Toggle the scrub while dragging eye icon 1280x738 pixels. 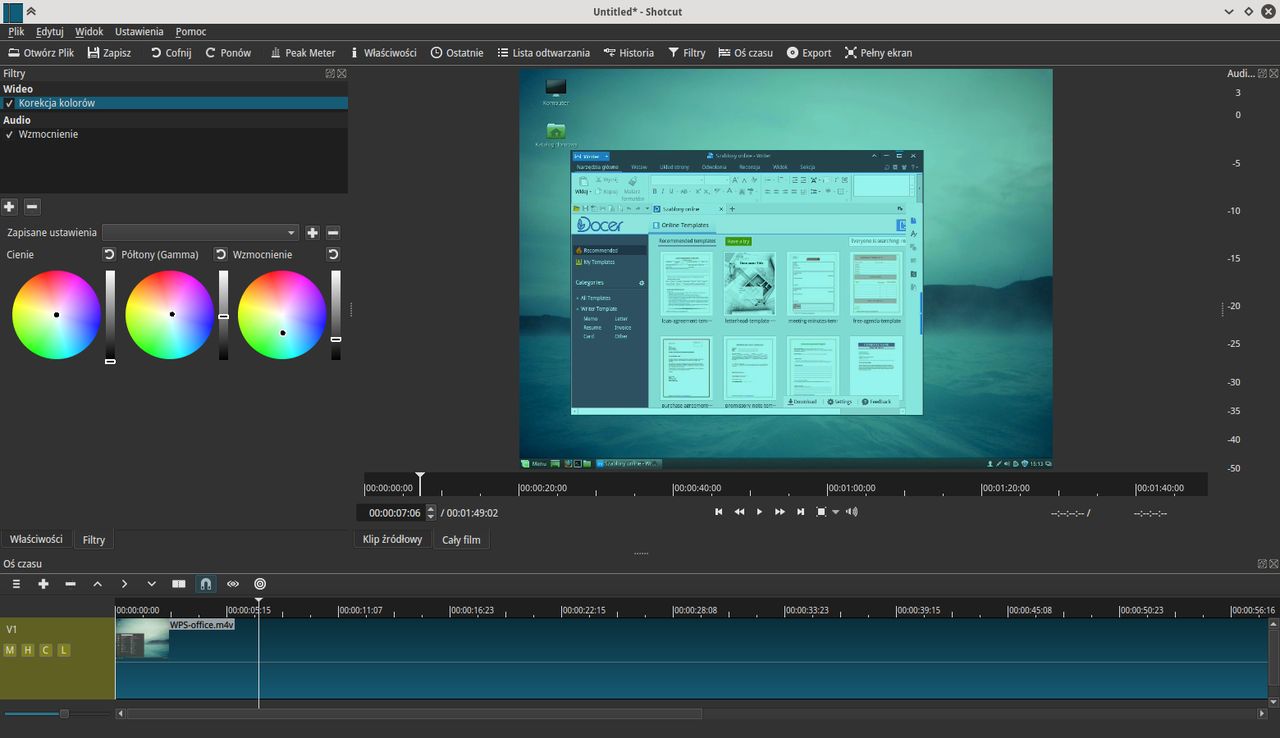click(x=233, y=584)
